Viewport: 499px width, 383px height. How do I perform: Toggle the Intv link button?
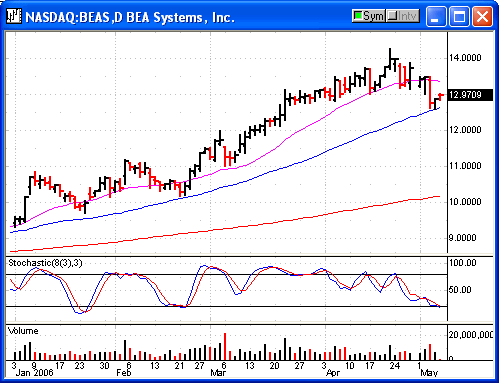point(403,16)
